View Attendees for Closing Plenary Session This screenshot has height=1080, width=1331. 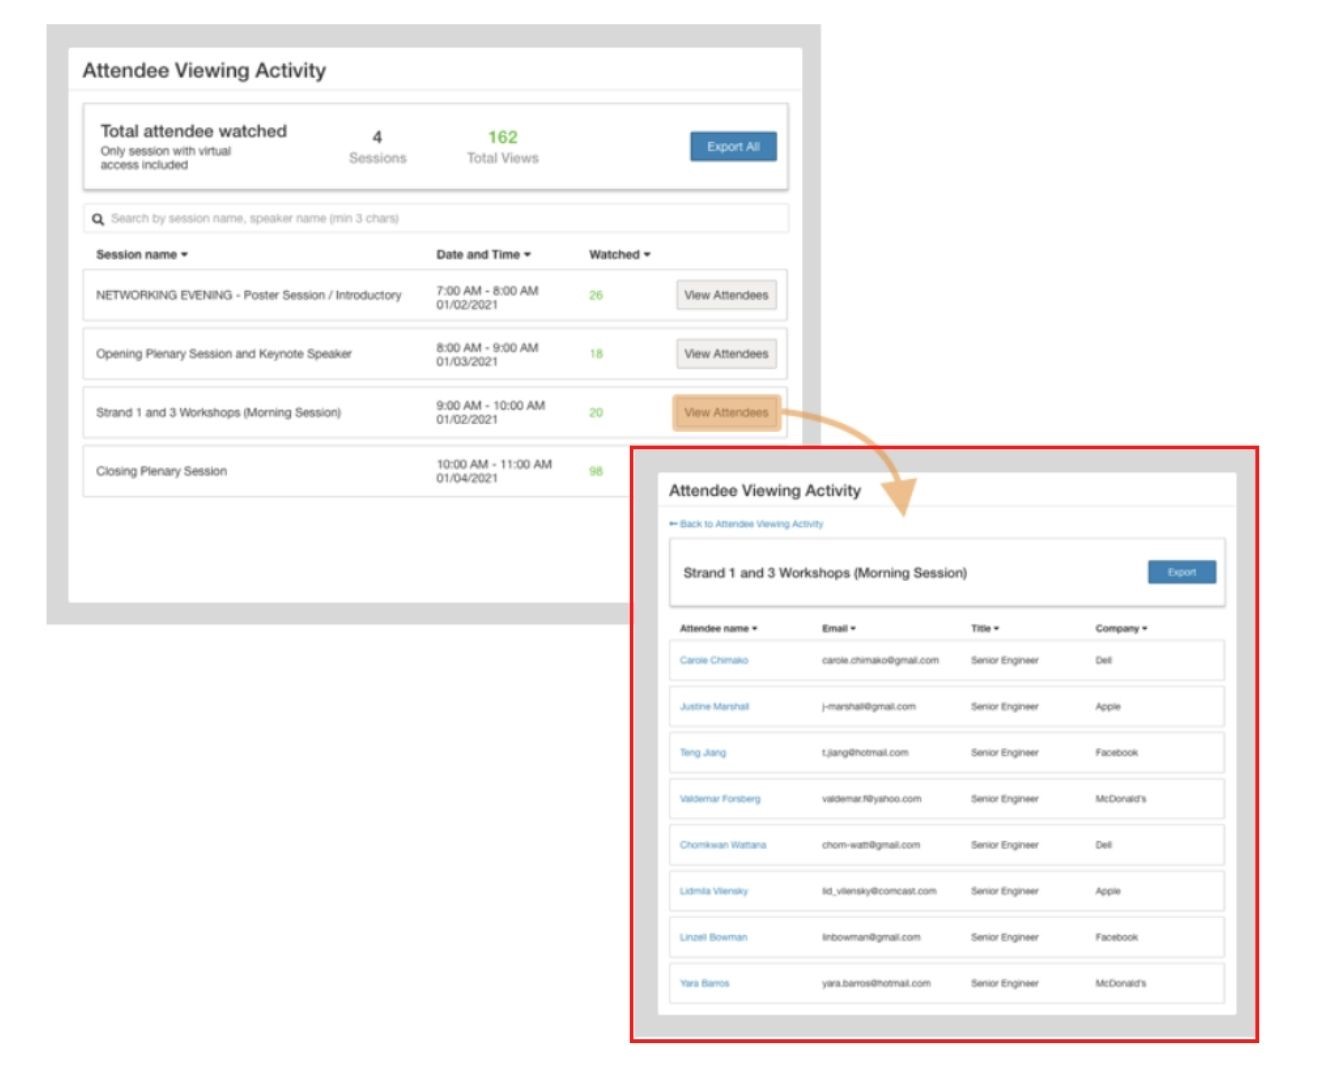(727, 469)
